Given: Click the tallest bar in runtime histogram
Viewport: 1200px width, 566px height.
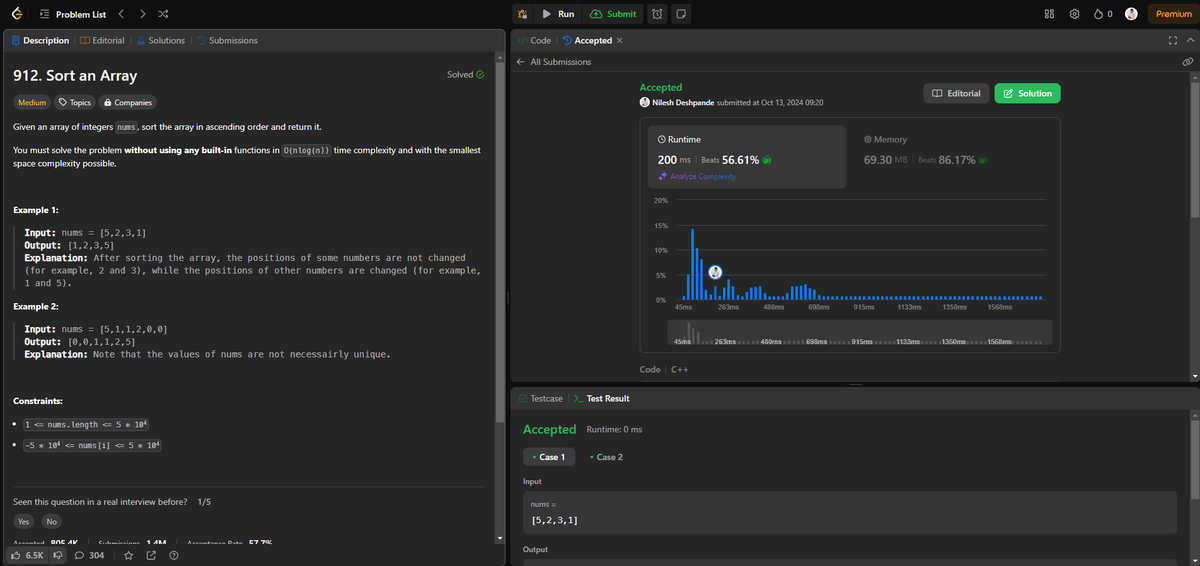Looking at the screenshot, I should coord(691,266).
